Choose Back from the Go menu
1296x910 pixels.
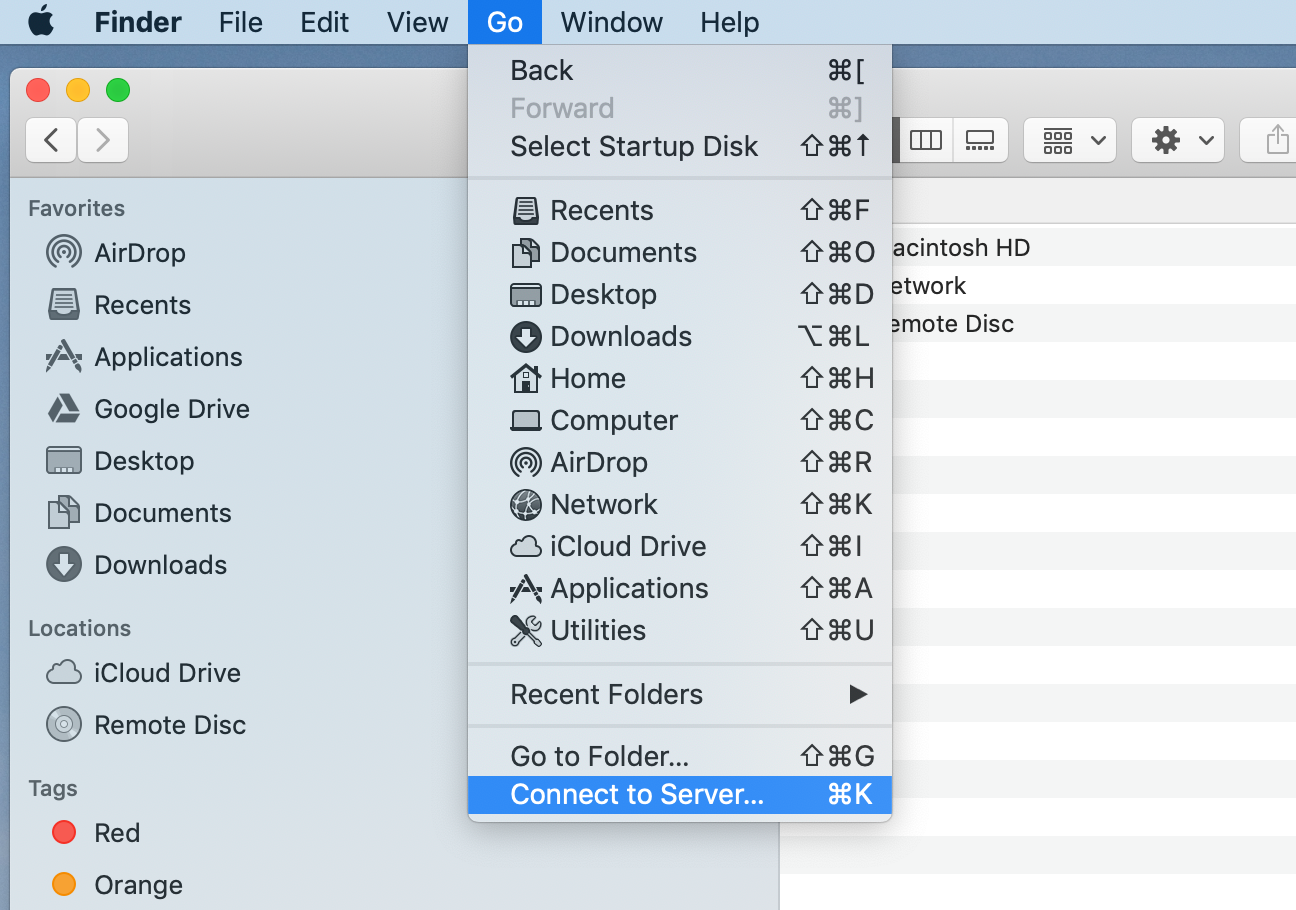680,70
